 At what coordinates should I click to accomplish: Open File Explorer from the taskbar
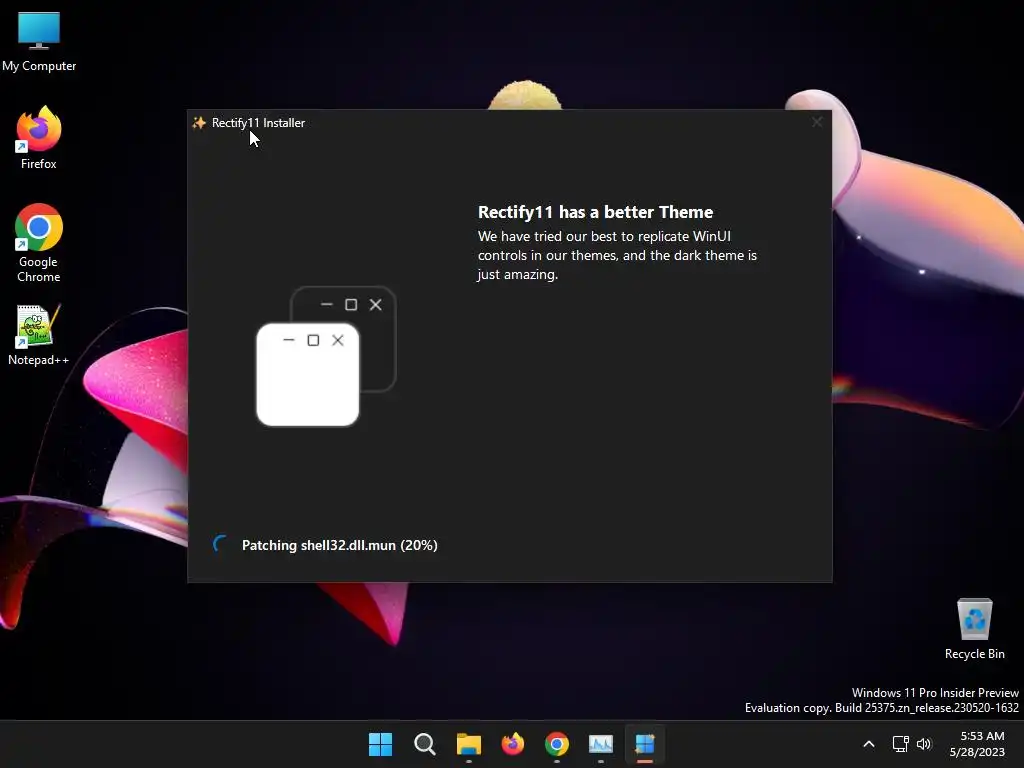click(x=468, y=744)
